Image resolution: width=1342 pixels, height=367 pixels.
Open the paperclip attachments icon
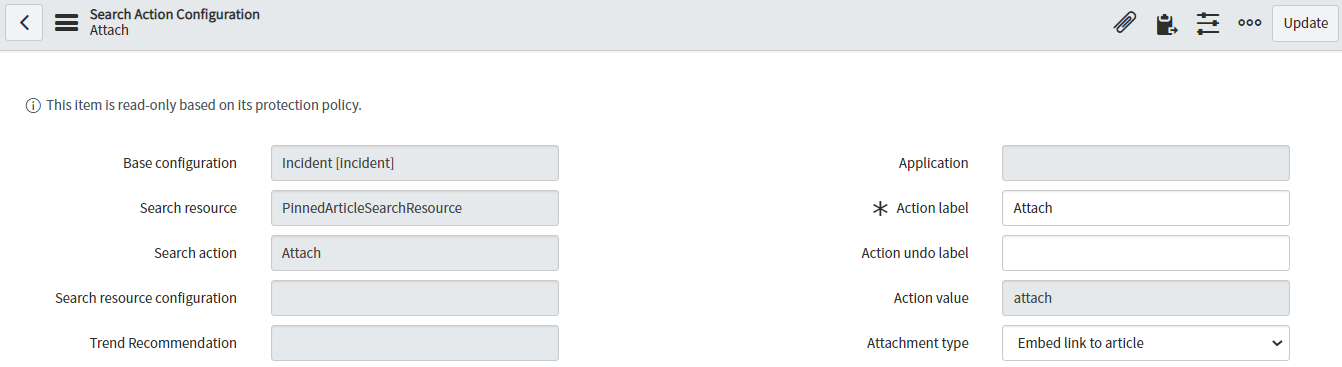1125,23
